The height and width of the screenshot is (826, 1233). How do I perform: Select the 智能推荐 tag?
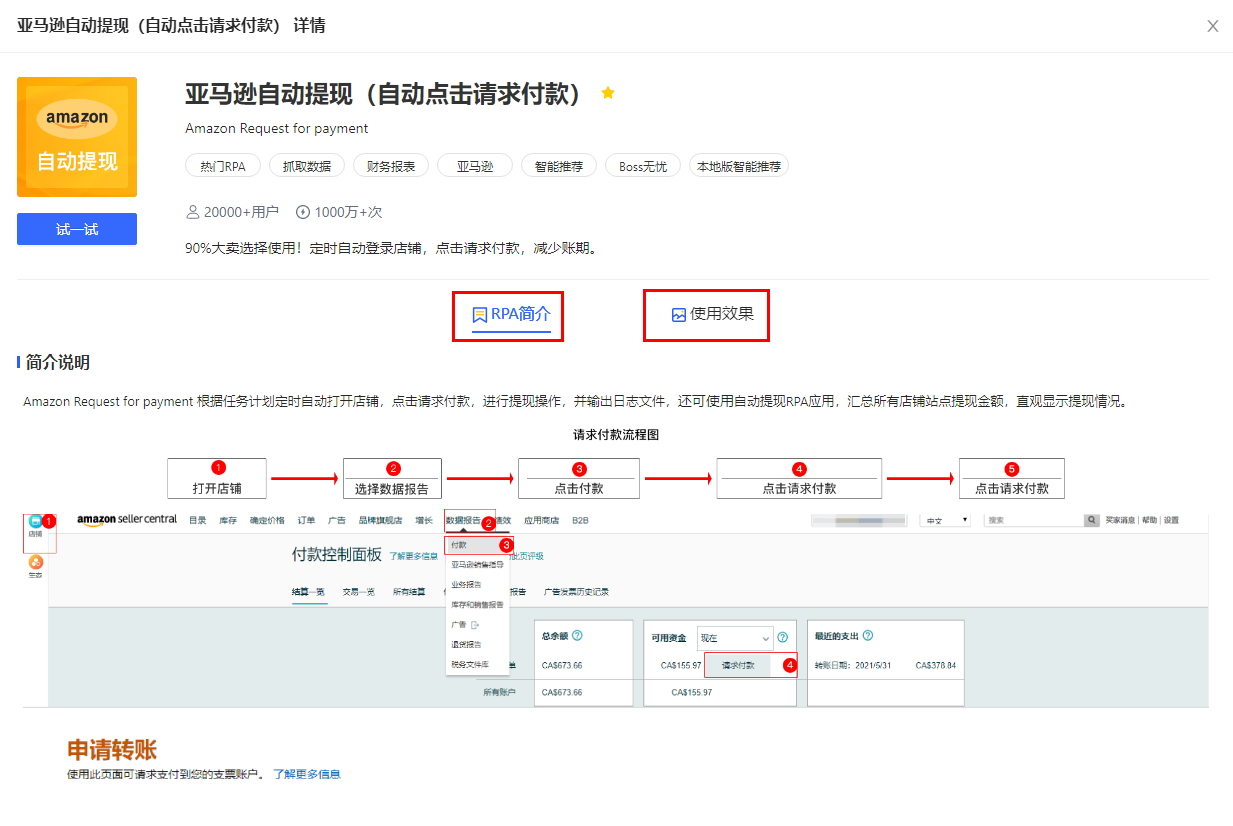(559, 166)
